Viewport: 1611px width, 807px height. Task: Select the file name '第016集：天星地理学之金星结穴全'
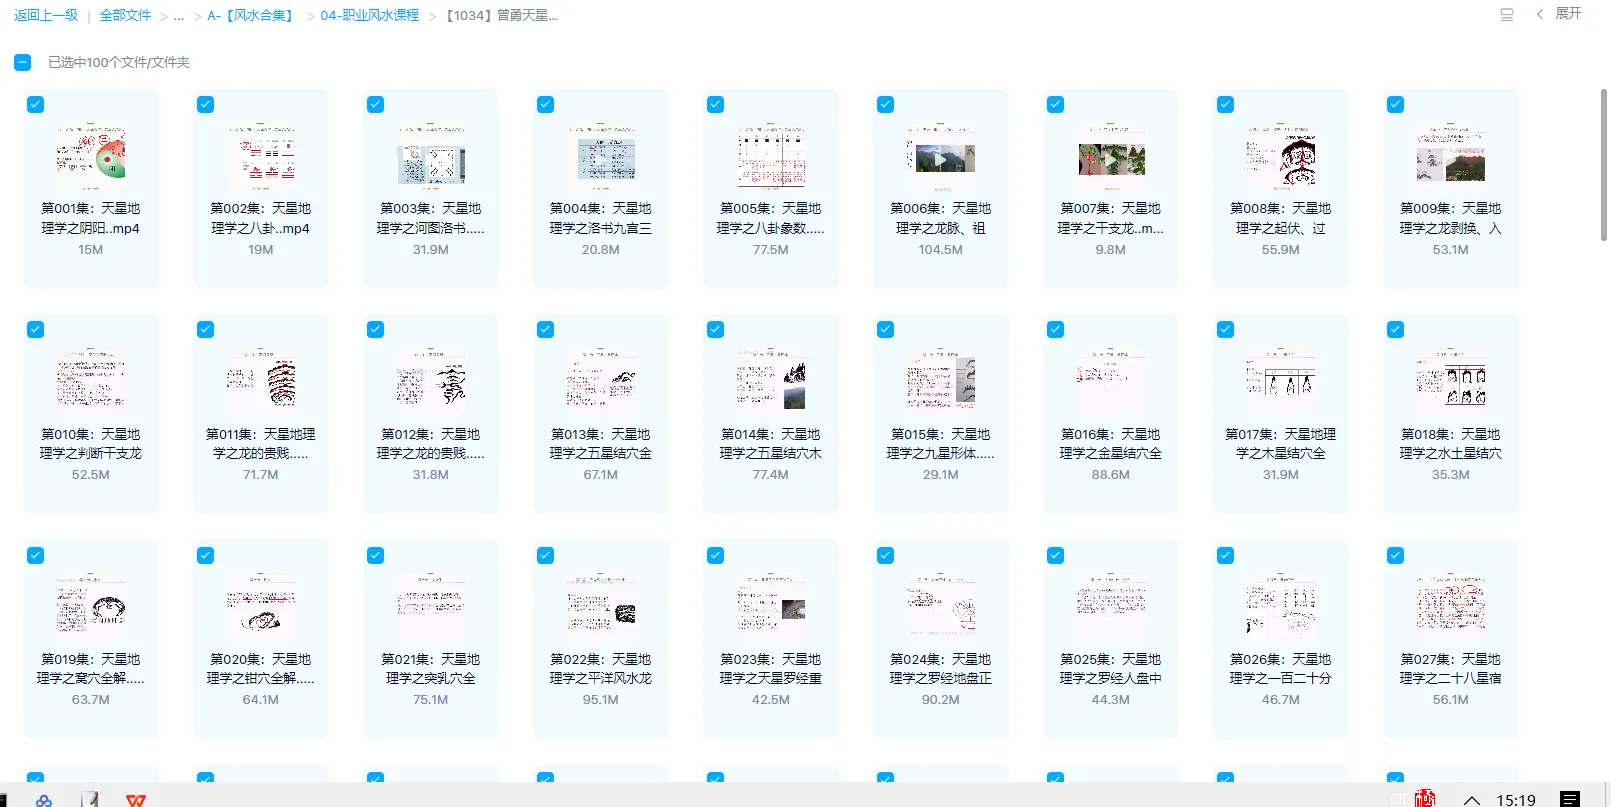[x=1111, y=444]
